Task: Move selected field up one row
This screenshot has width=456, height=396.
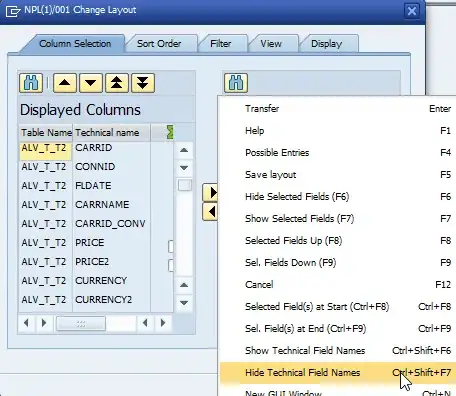Action: (65, 83)
